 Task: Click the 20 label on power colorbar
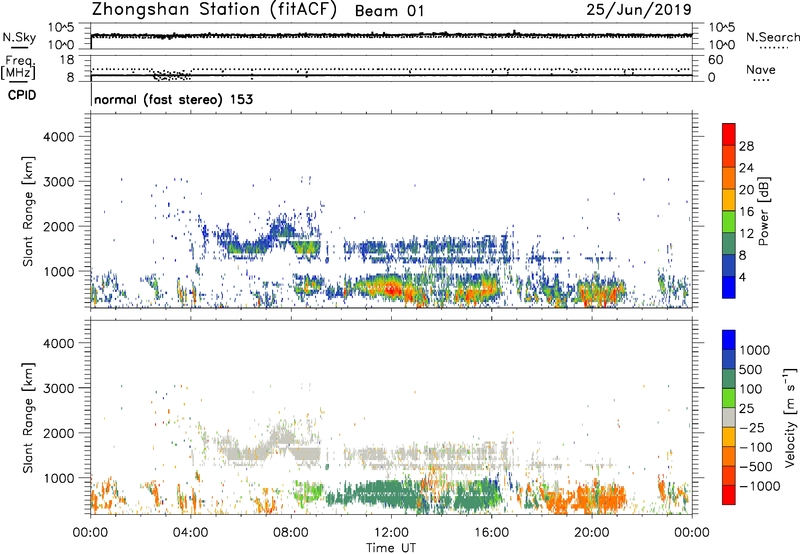pyautogui.click(x=746, y=190)
